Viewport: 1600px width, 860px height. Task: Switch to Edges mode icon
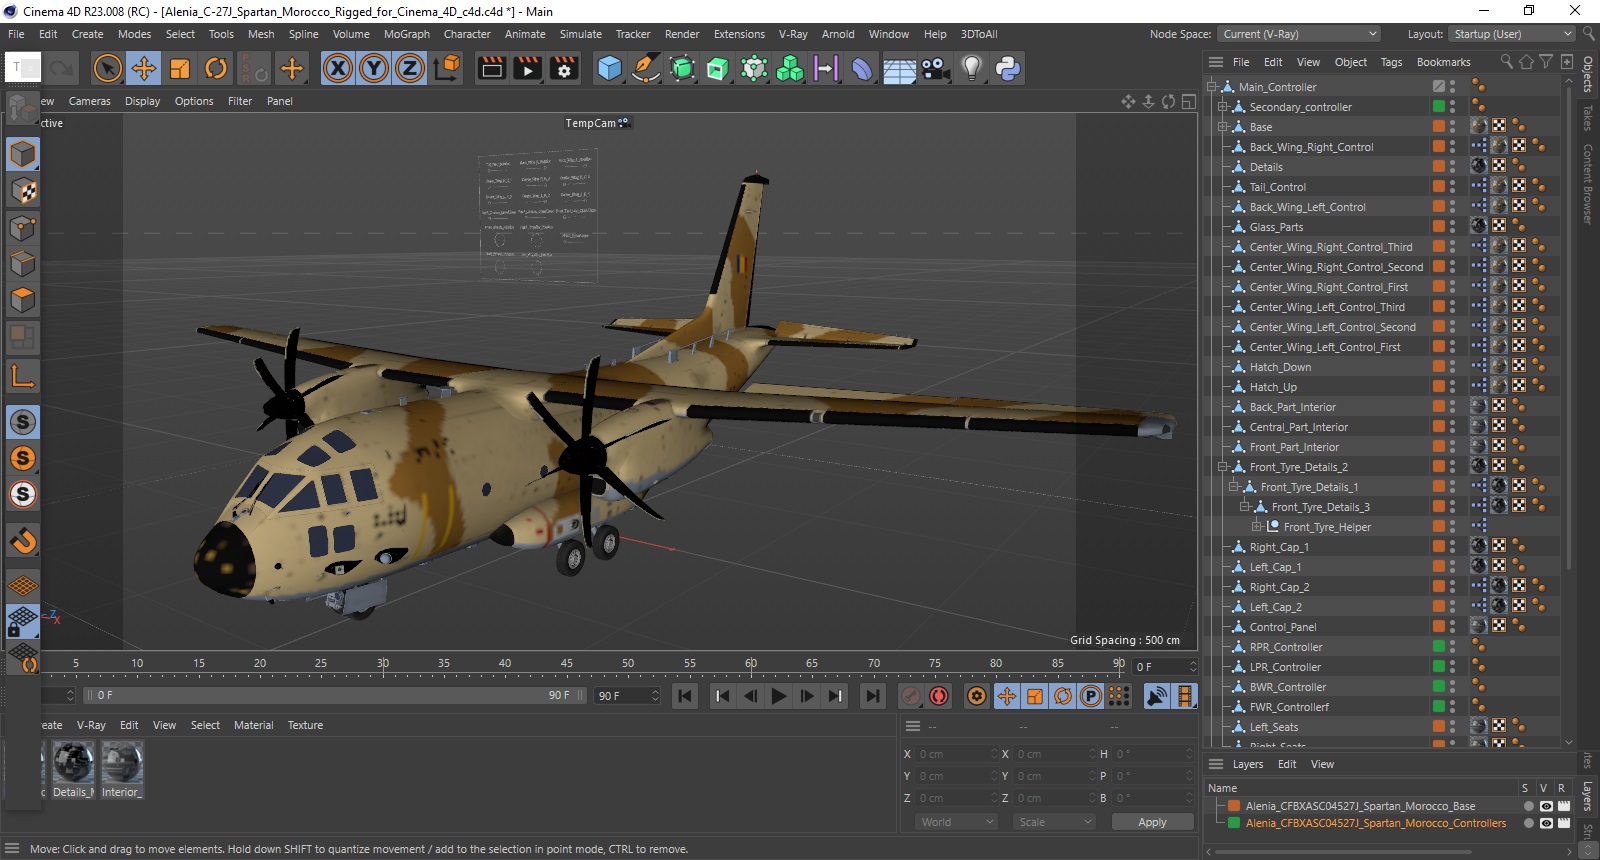pyautogui.click(x=23, y=264)
